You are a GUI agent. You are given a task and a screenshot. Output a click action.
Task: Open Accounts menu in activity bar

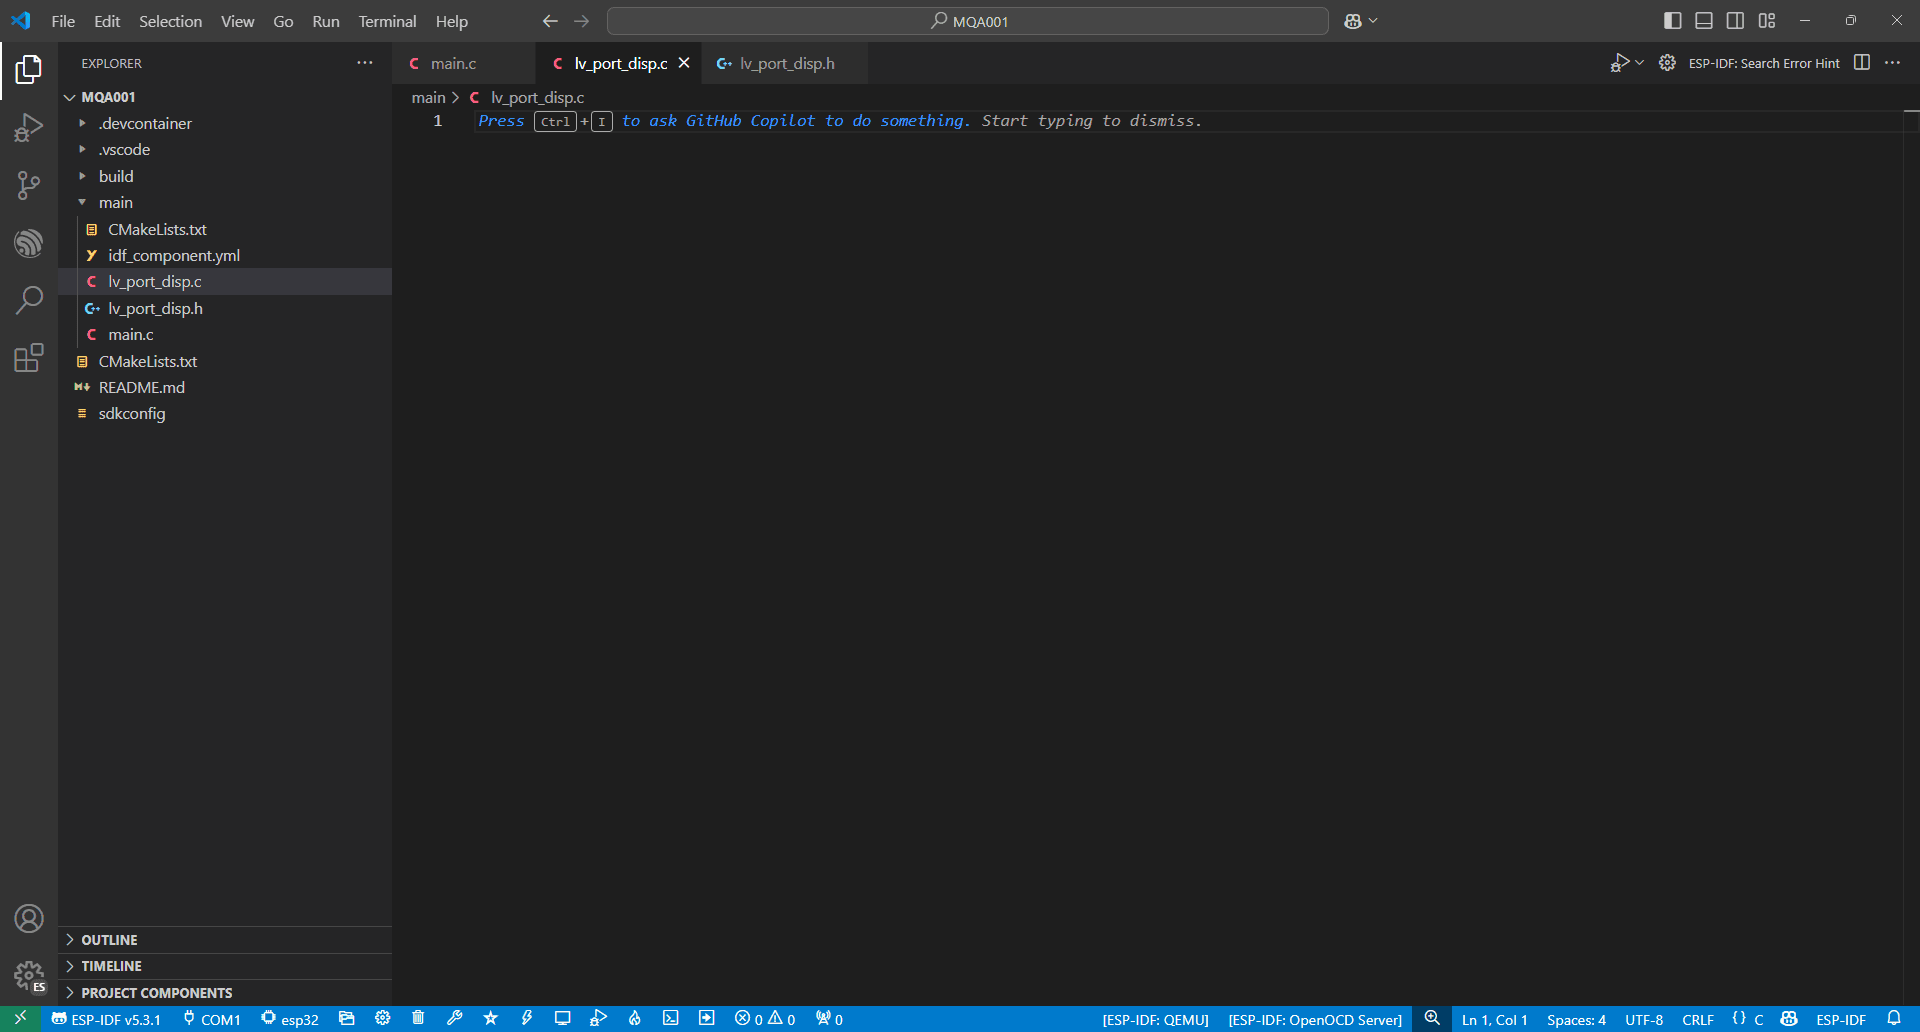tap(29, 918)
